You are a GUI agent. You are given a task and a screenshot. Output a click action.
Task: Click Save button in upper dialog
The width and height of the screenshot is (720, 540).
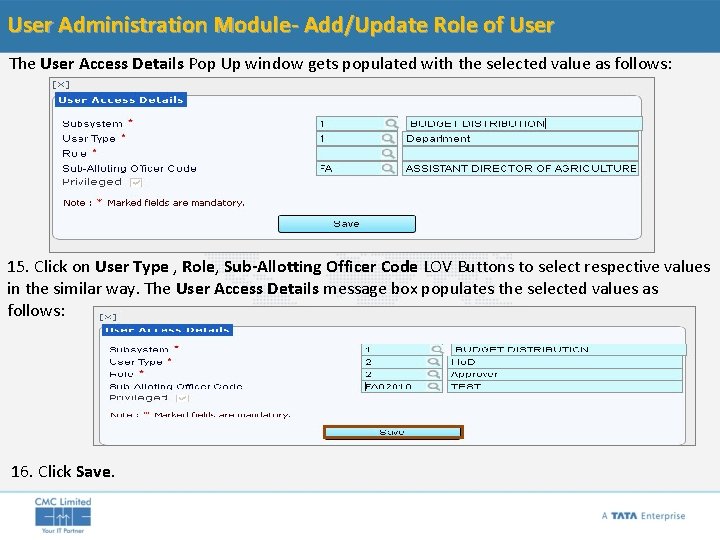(347, 224)
